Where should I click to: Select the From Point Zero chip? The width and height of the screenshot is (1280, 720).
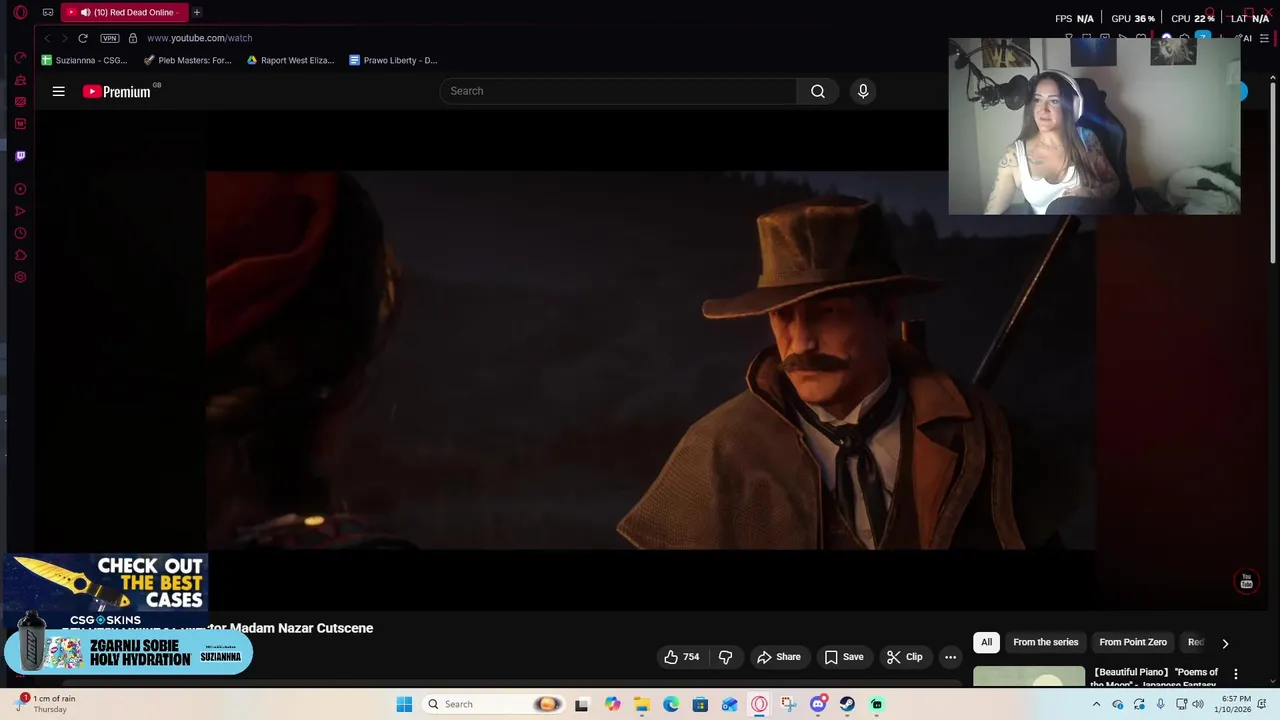(1133, 642)
